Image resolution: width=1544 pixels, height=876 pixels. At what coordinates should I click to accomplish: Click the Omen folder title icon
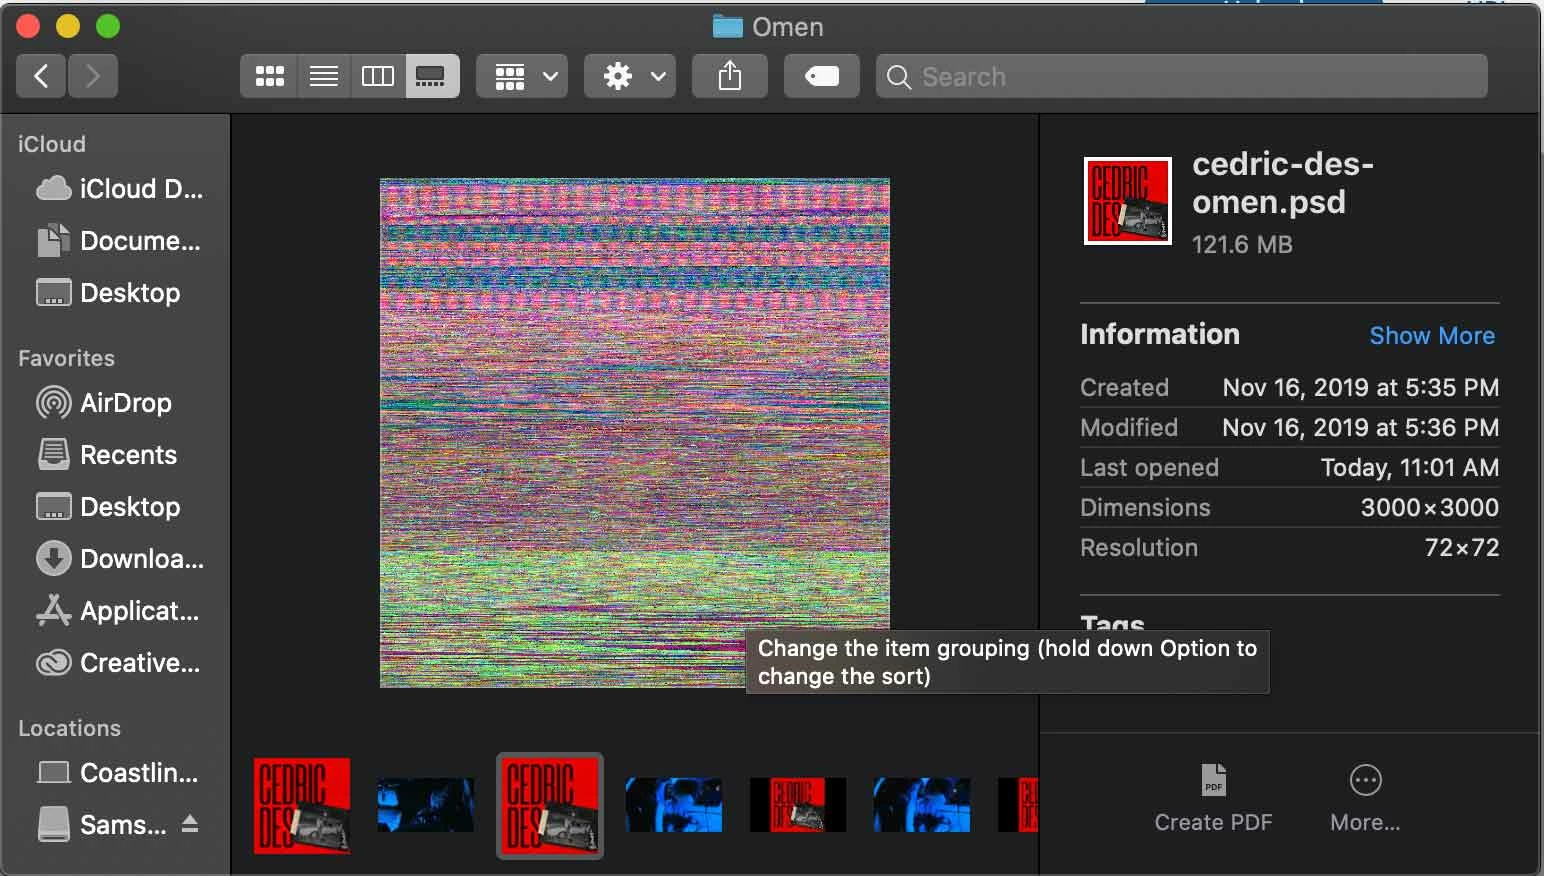coord(727,26)
